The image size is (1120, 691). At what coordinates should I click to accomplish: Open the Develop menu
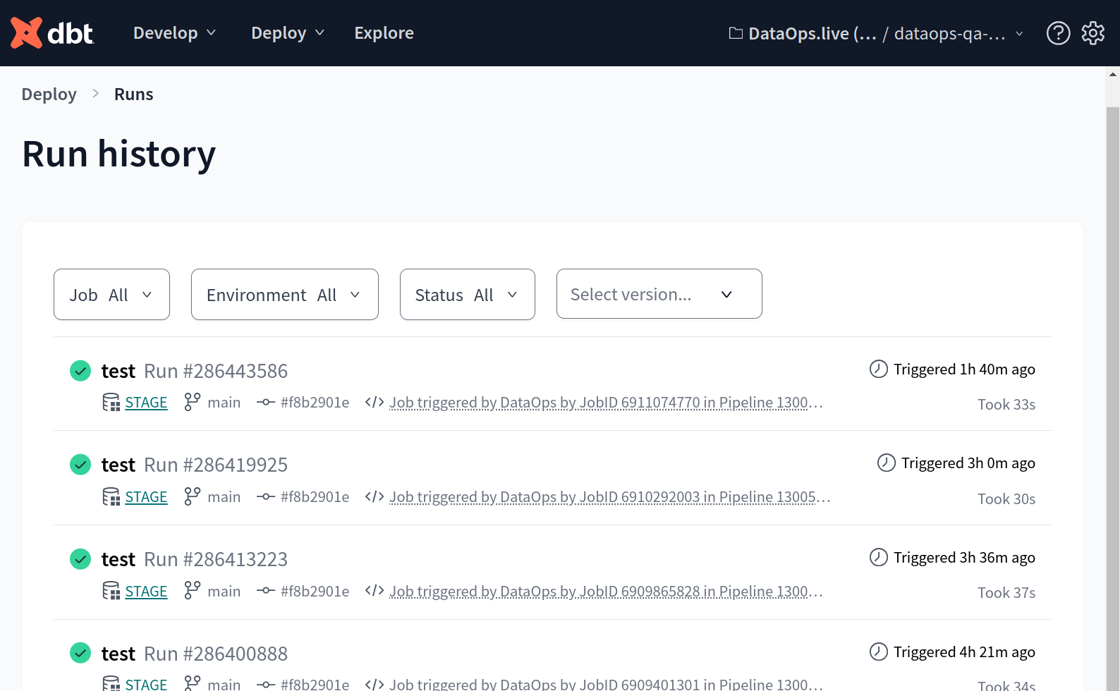coord(174,33)
